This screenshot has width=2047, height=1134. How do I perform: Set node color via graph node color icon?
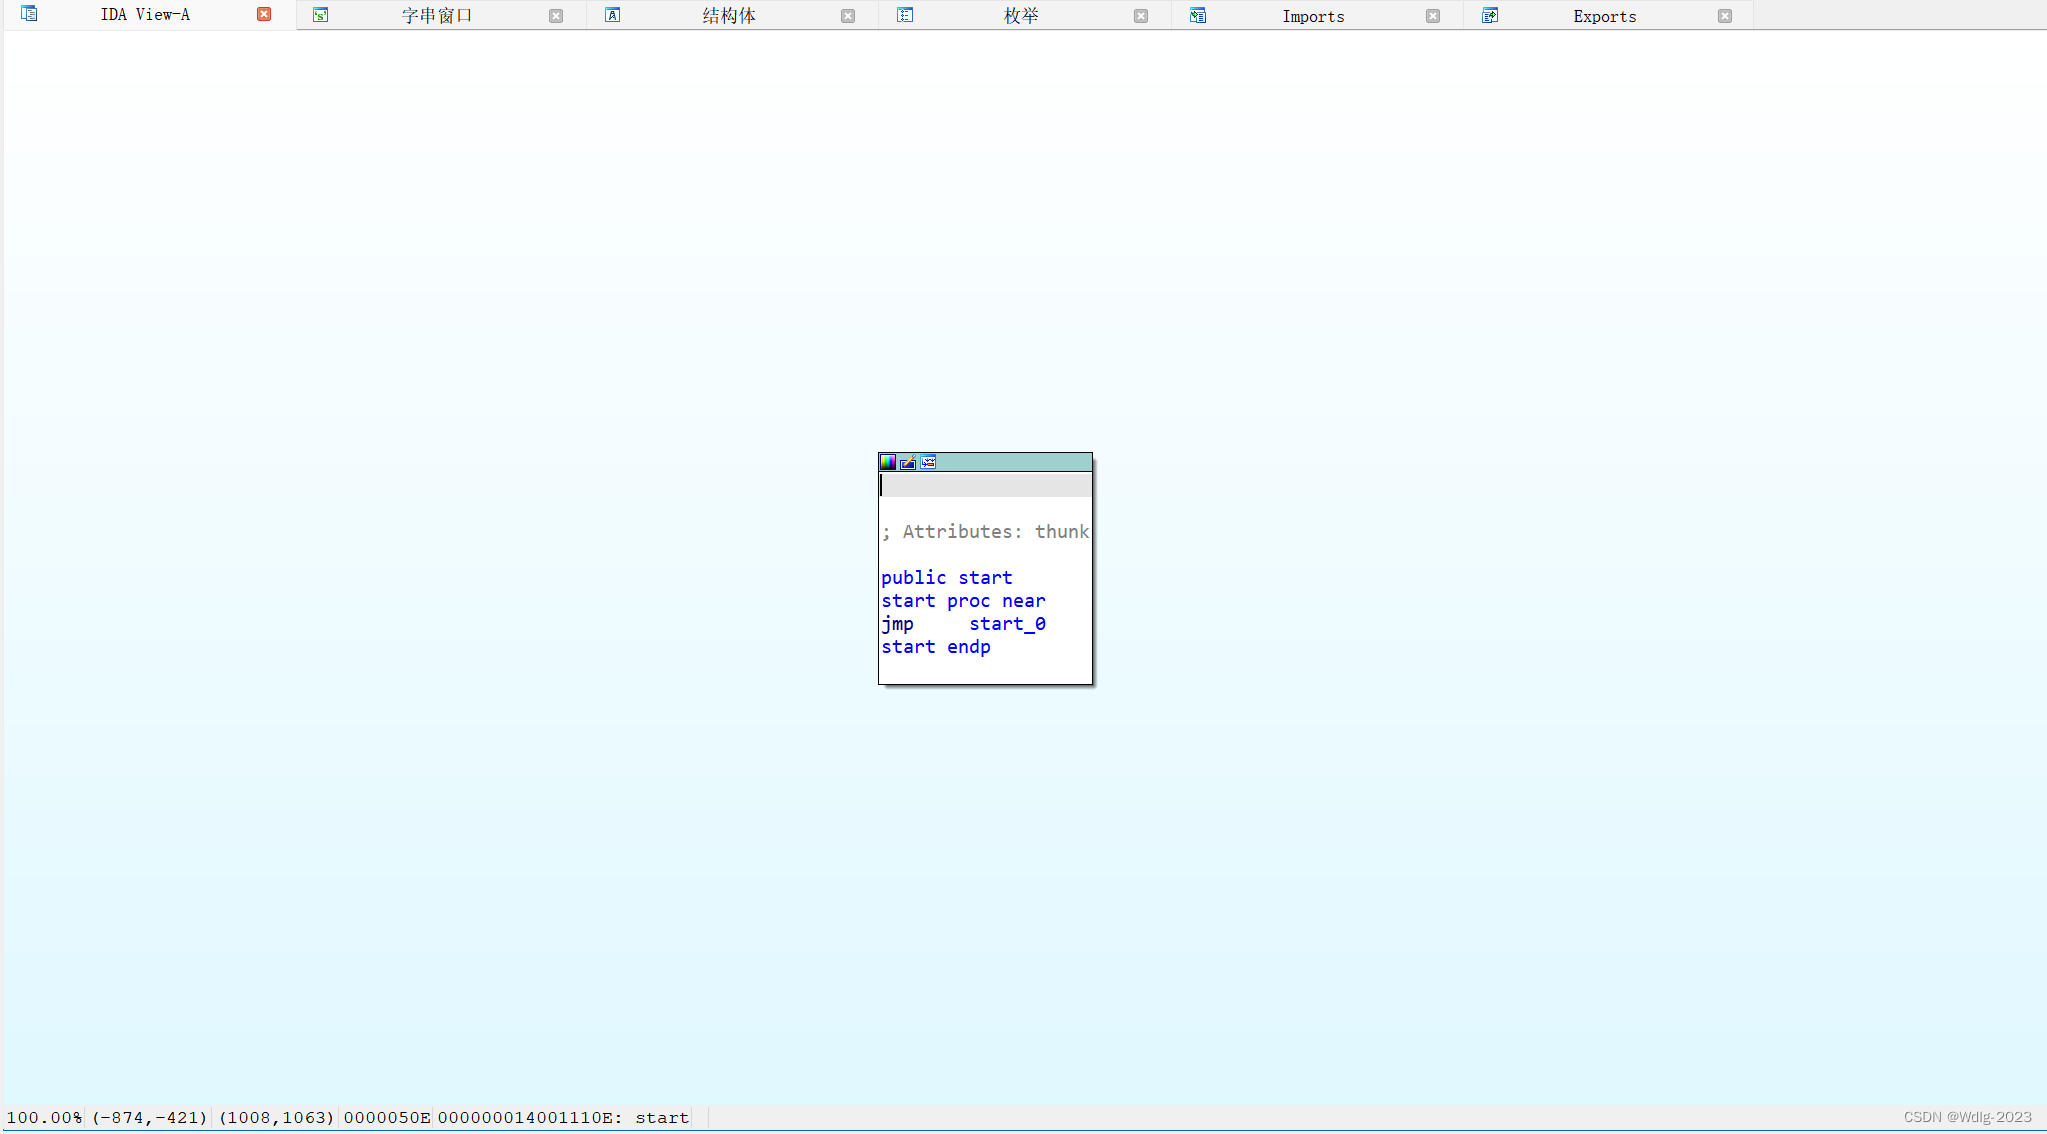click(888, 462)
